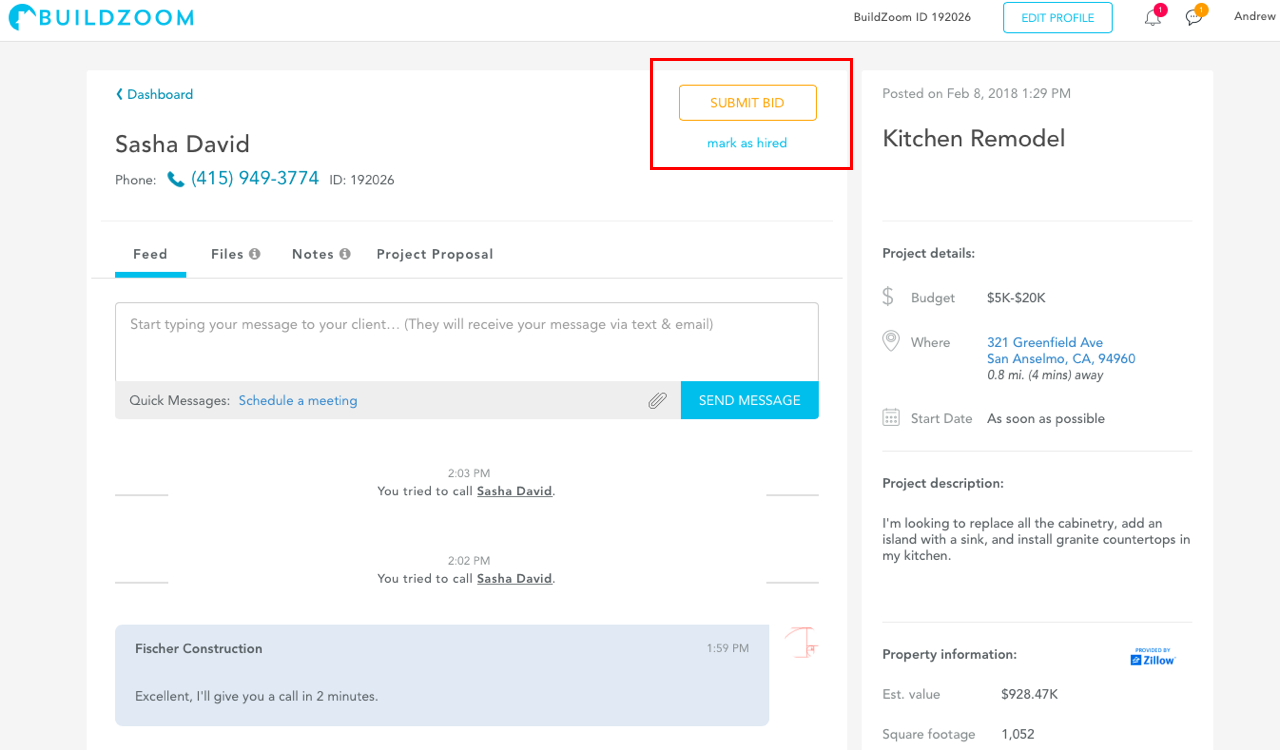Click the Kitchen Remodel project title
The height and width of the screenshot is (756, 1280).
[974, 138]
